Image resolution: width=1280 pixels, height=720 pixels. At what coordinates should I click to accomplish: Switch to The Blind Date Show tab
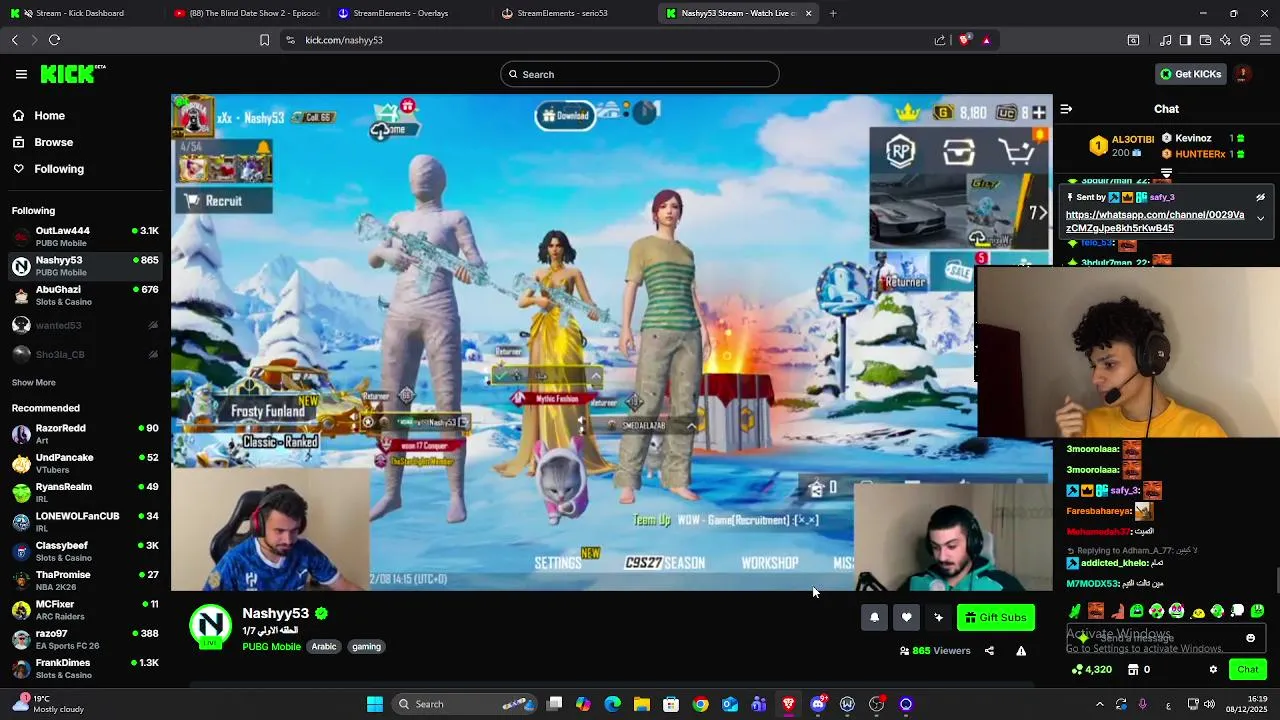(x=246, y=13)
